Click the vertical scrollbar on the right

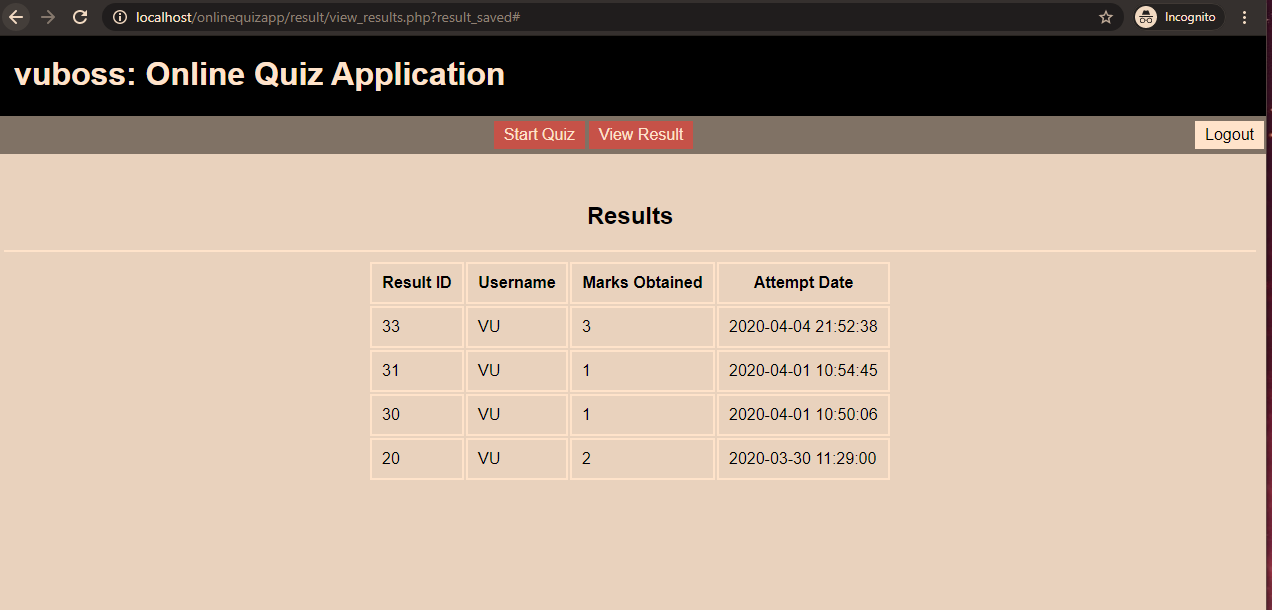pyautogui.click(x=1266, y=300)
